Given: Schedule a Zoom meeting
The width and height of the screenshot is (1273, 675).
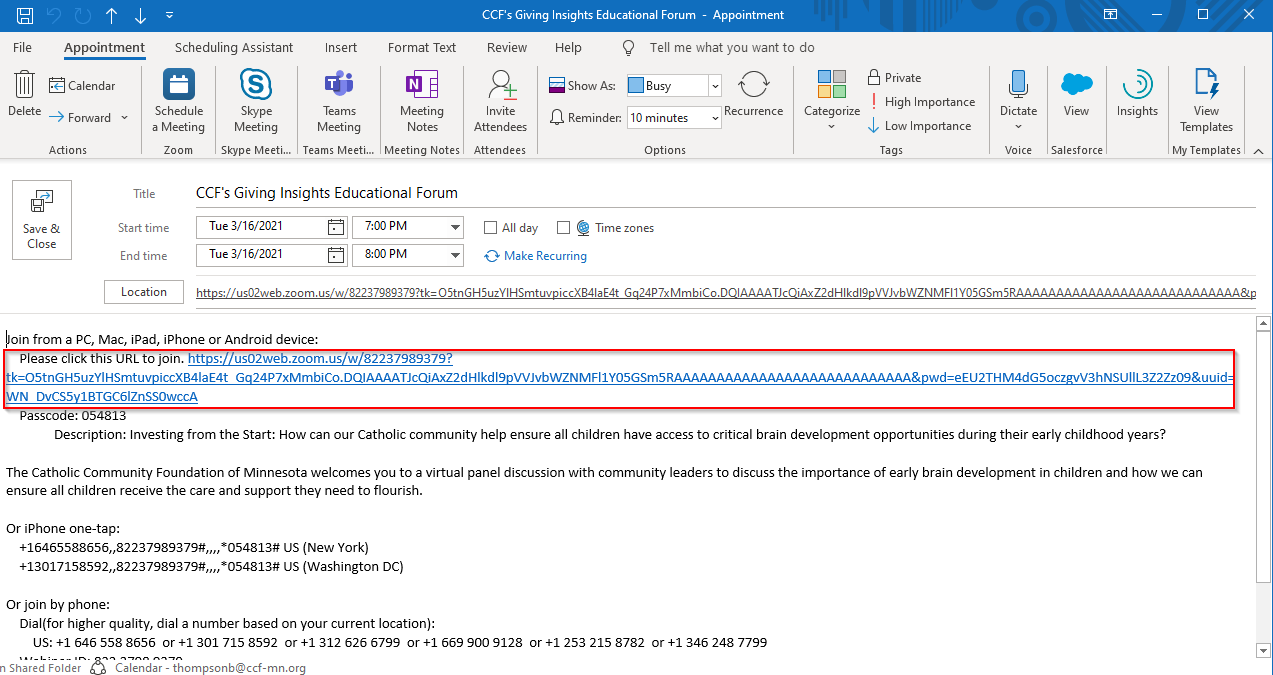Looking at the screenshot, I should (x=179, y=101).
